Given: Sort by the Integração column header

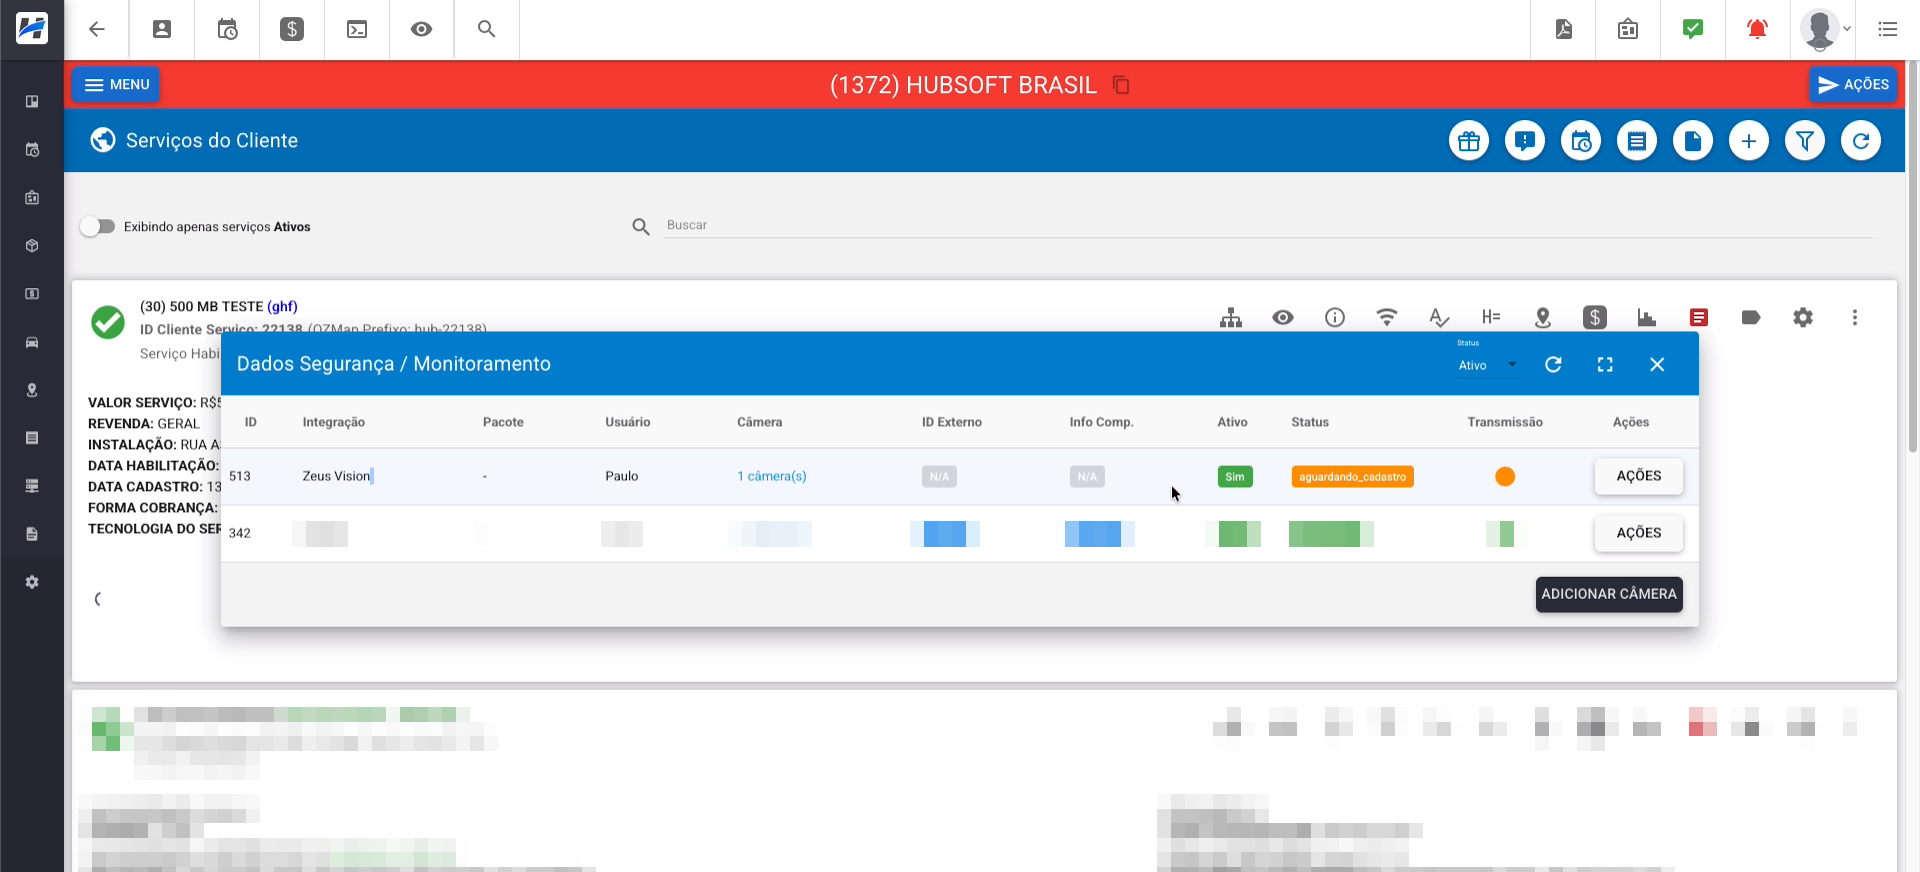Looking at the screenshot, I should 334,422.
